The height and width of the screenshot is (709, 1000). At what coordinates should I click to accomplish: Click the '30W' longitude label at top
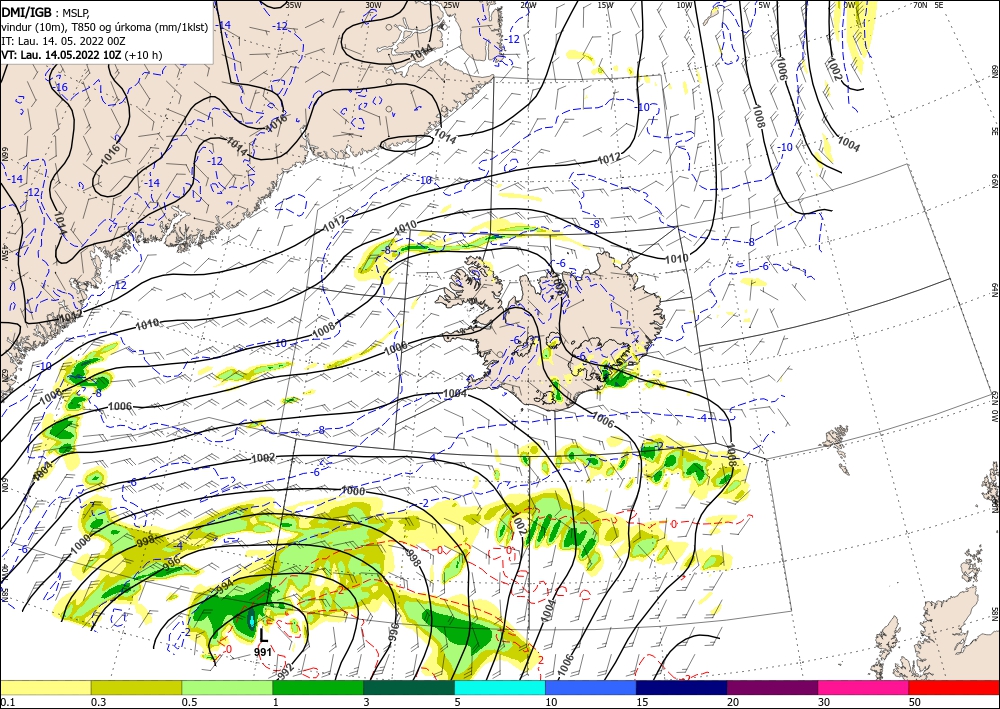373,5
